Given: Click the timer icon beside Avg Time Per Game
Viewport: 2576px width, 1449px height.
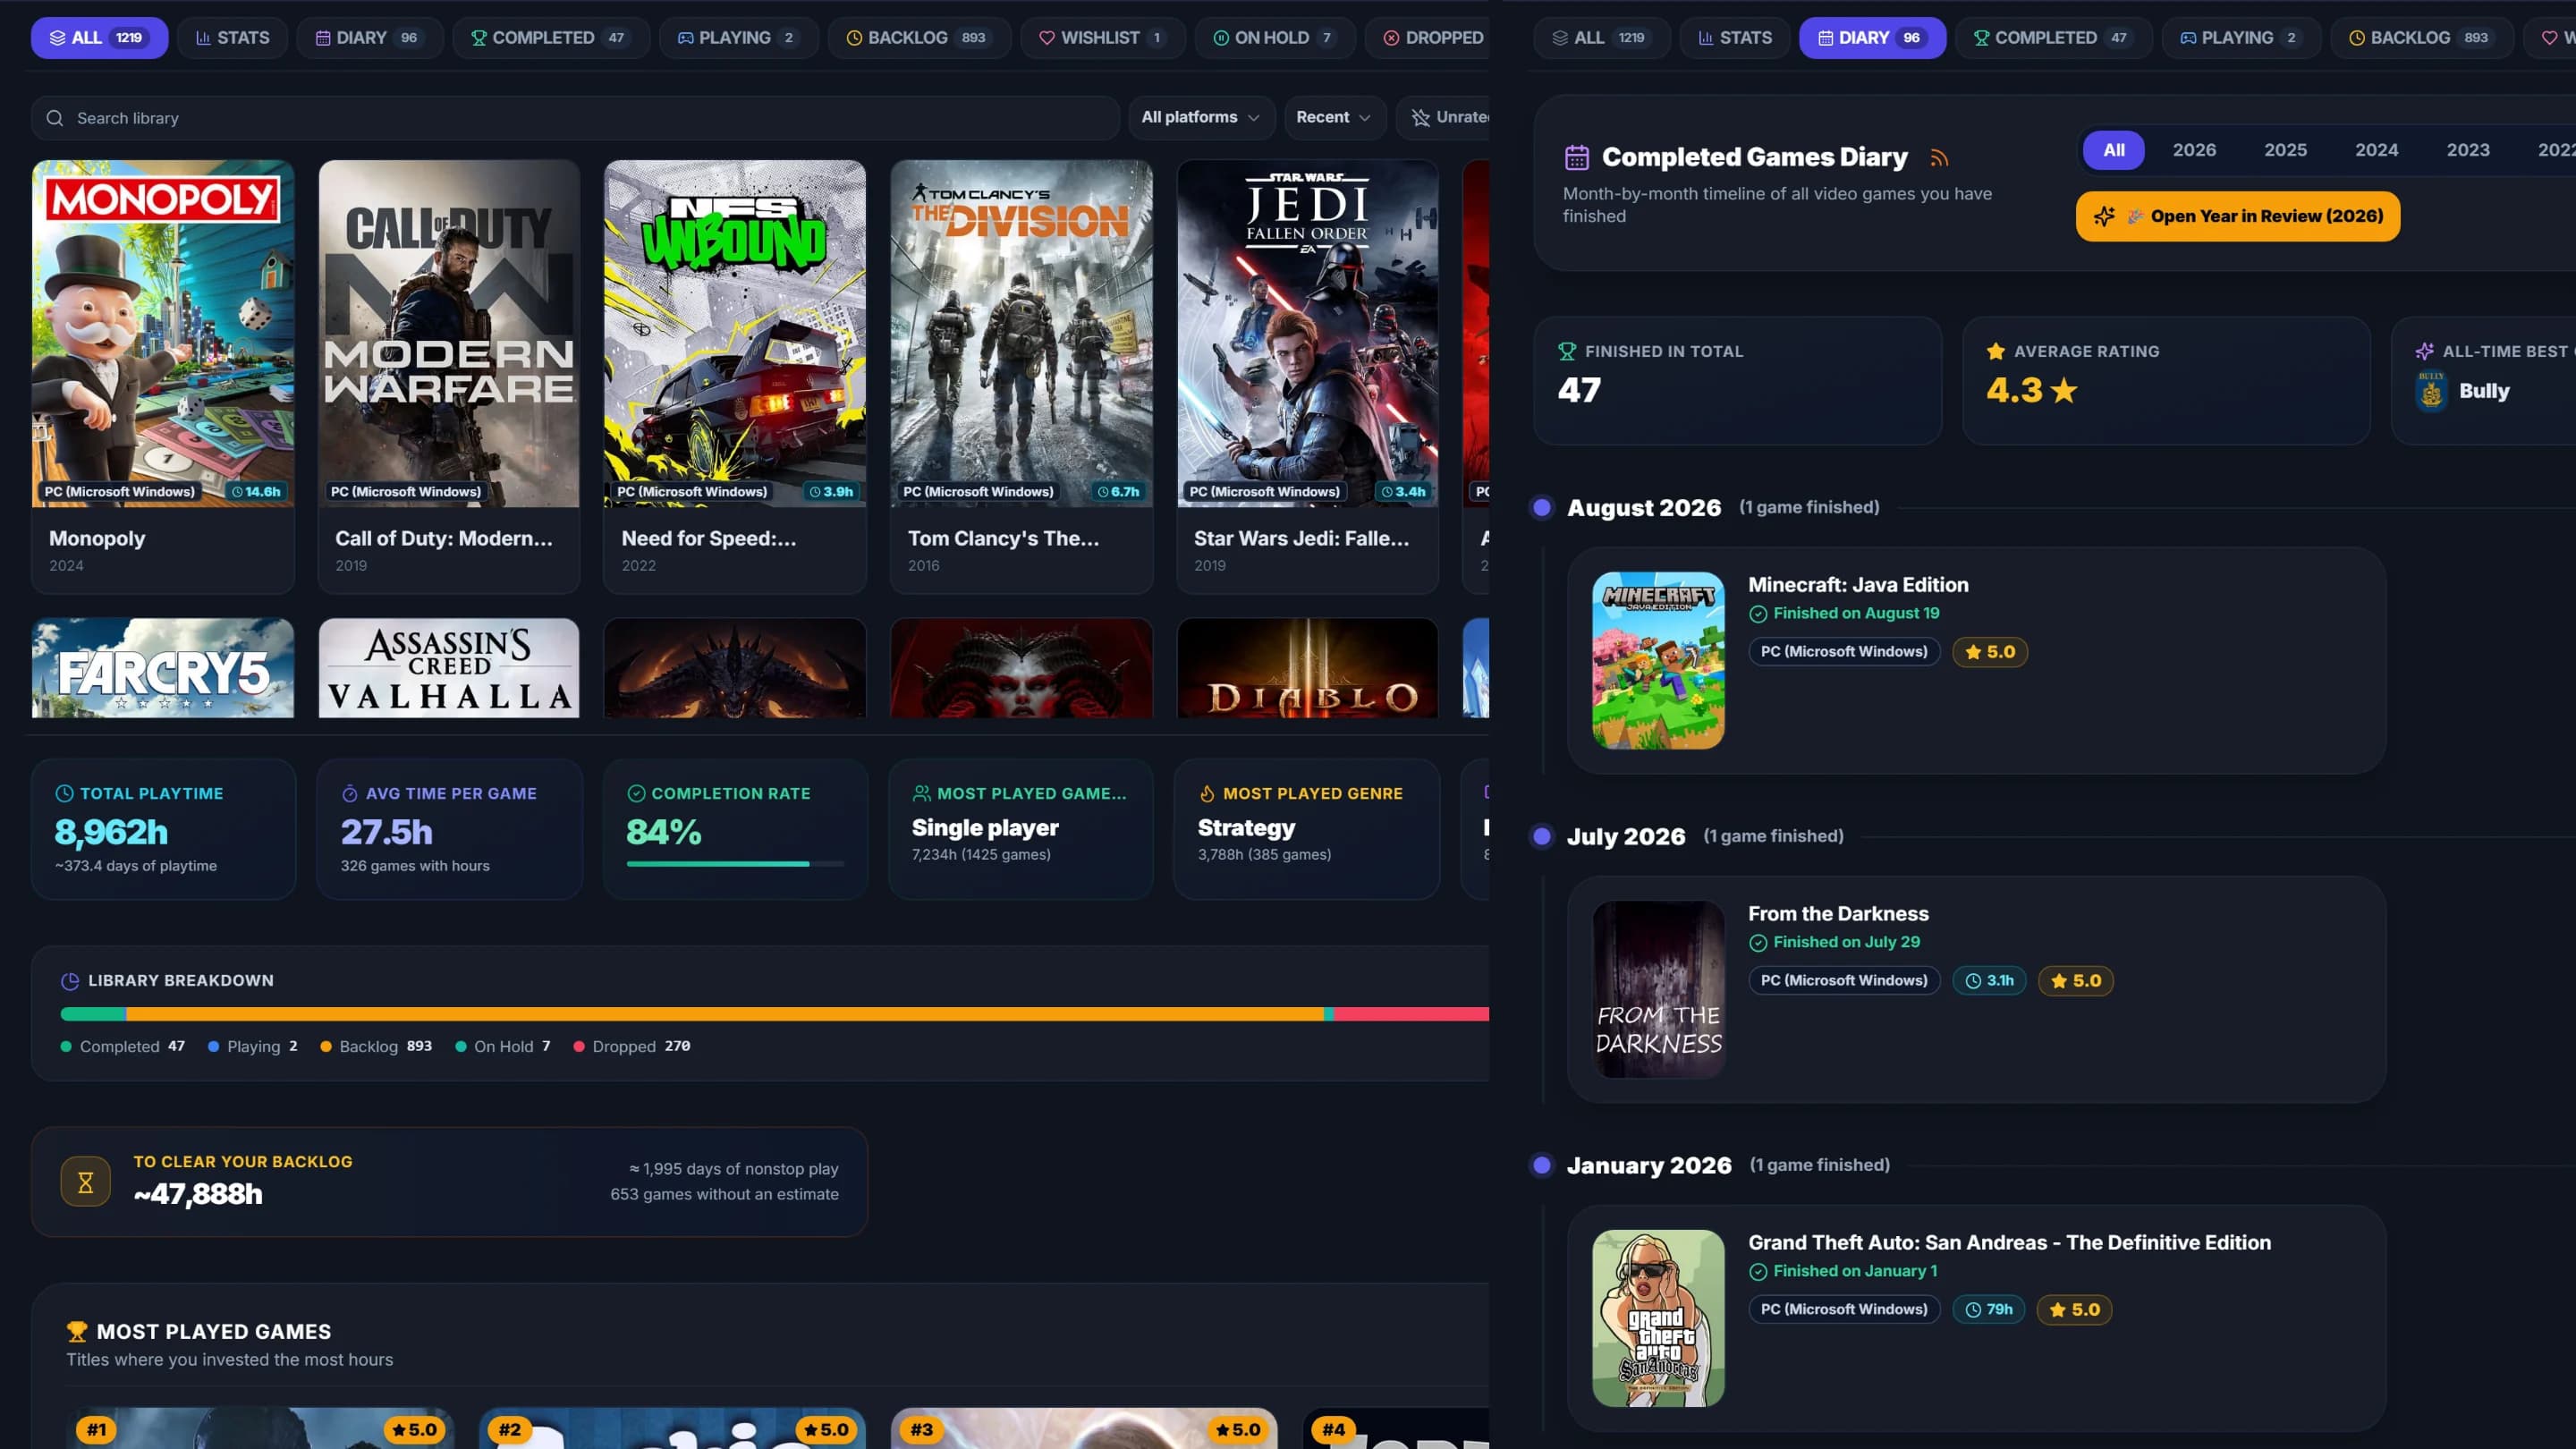Looking at the screenshot, I should click(350, 793).
